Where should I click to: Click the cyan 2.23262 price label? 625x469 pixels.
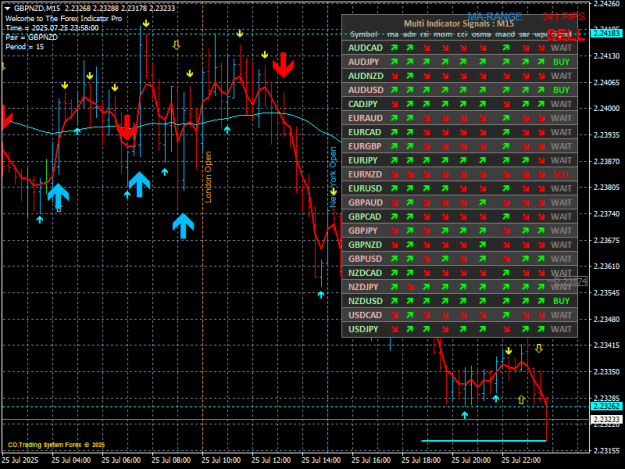[607, 406]
